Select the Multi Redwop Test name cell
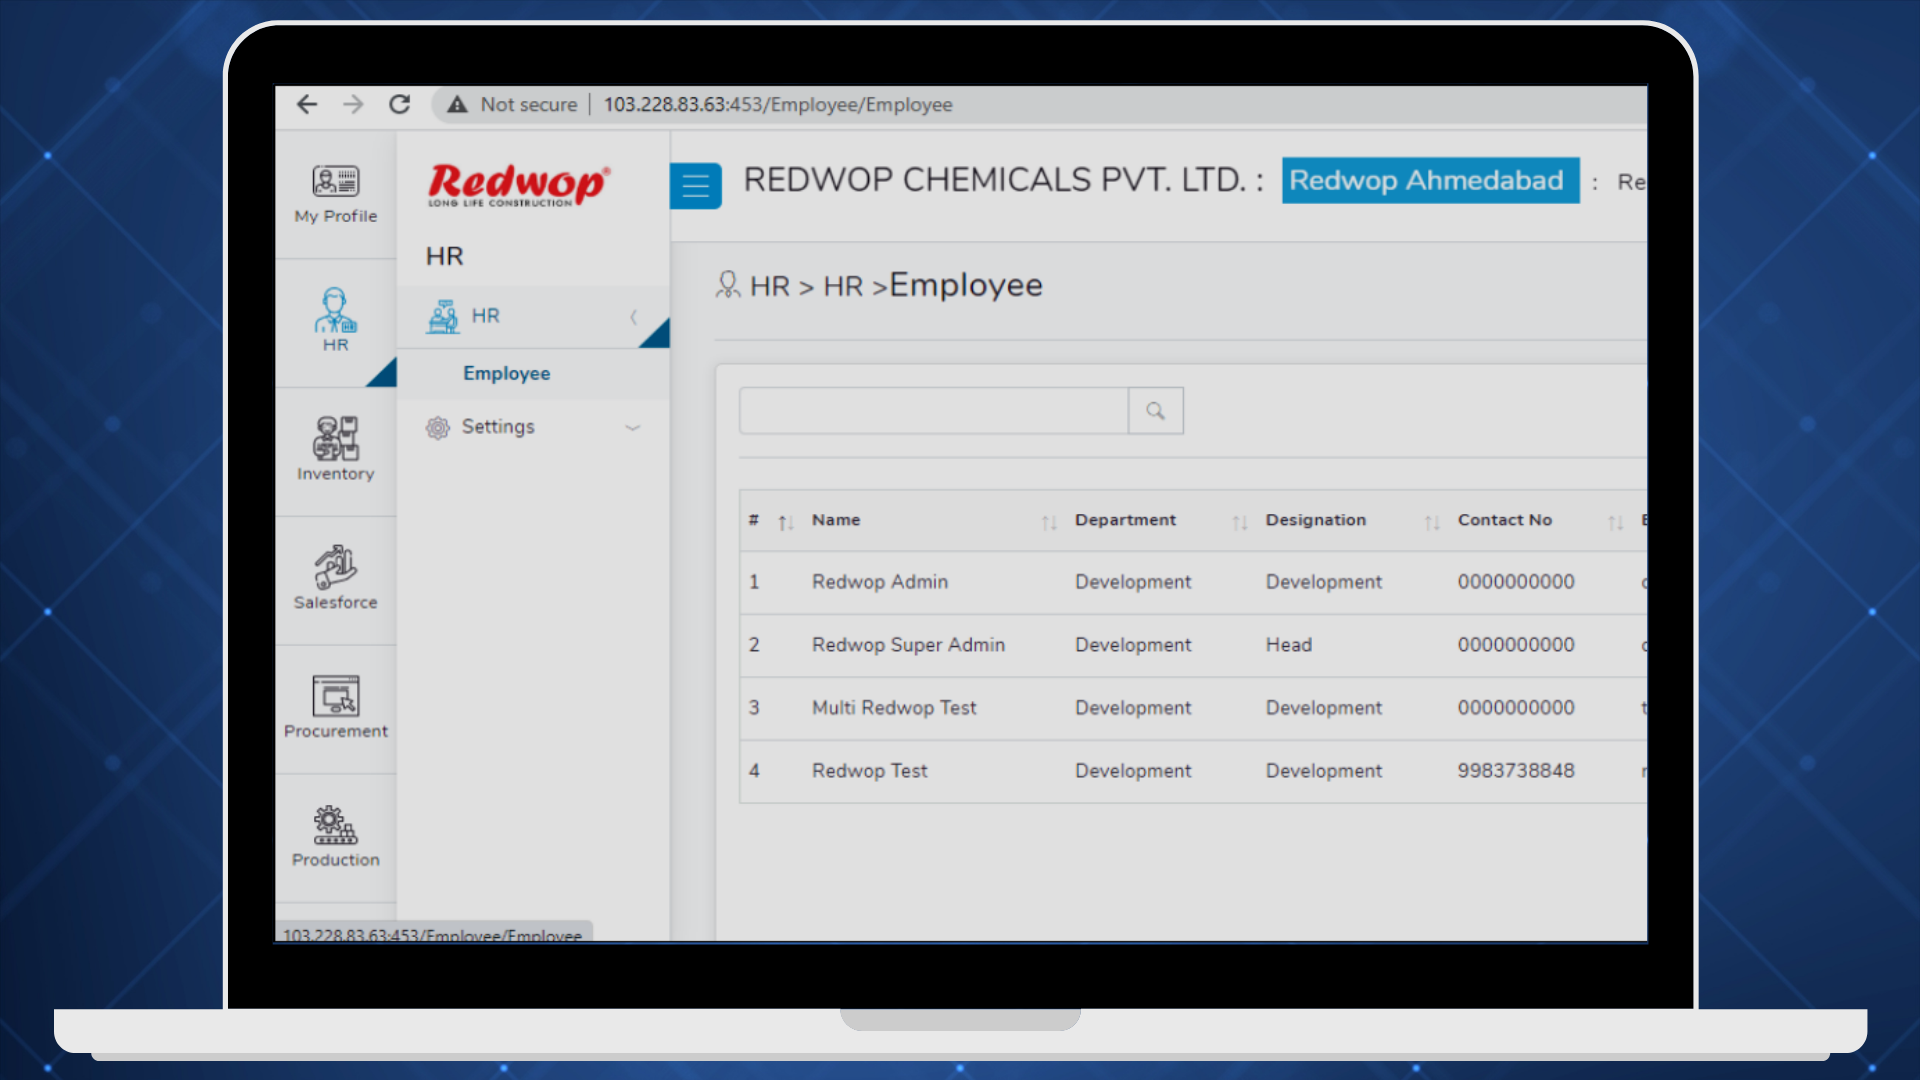The height and width of the screenshot is (1080, 1920). [x=894, y=708]
